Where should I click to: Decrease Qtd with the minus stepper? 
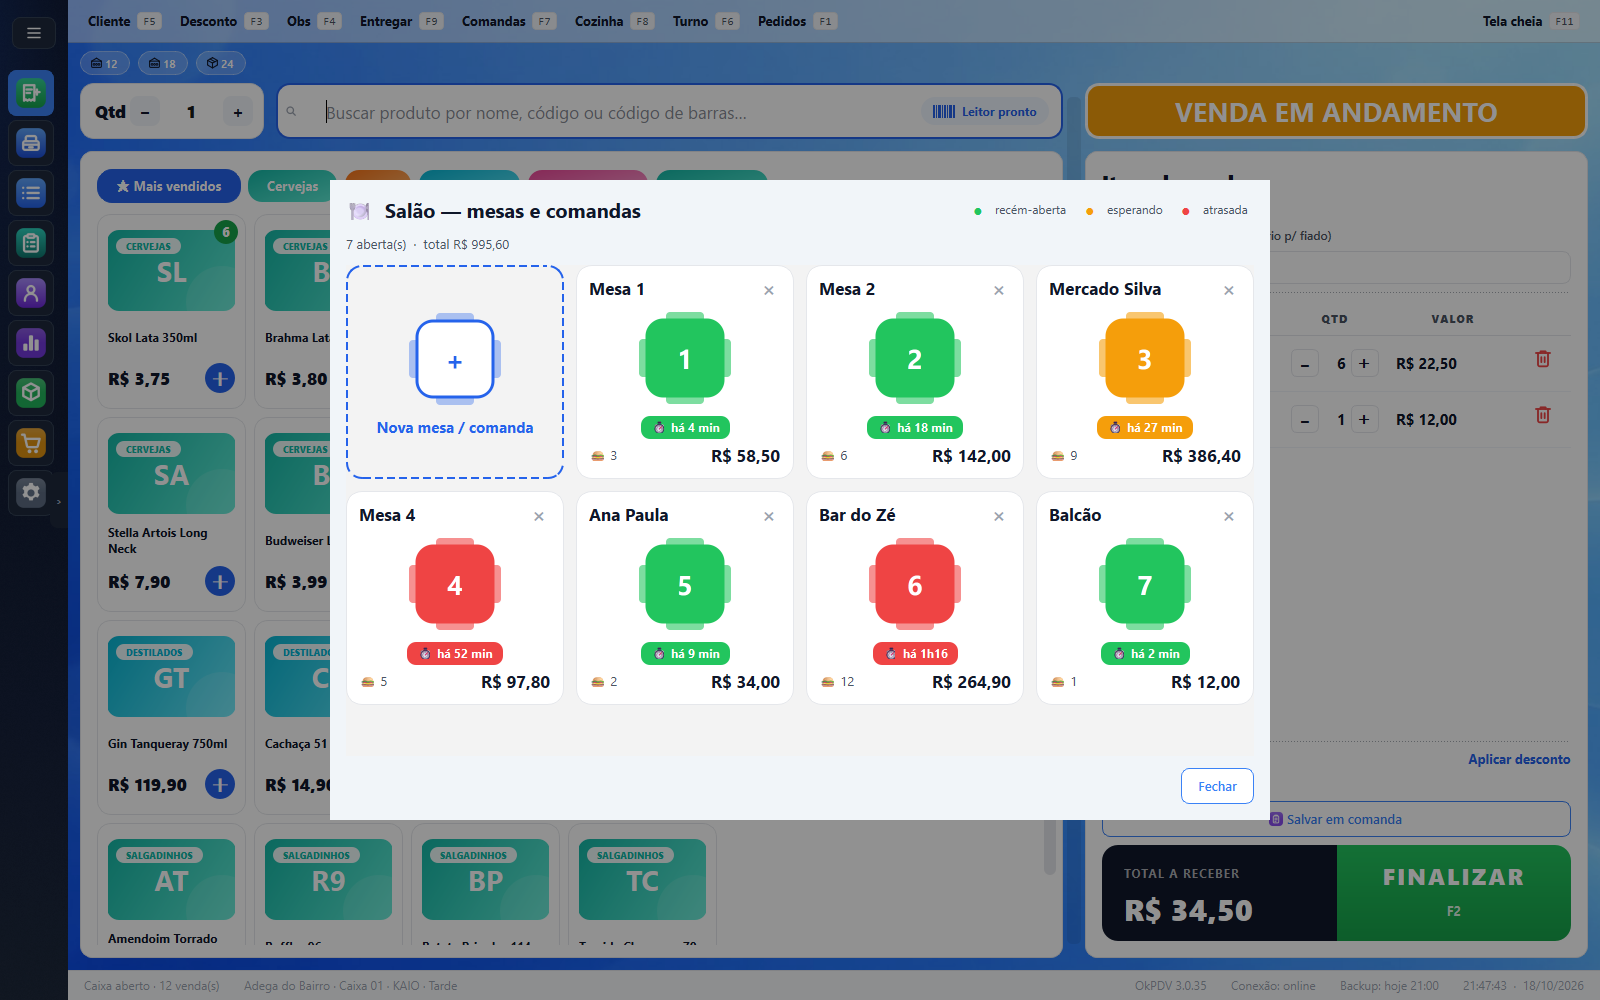coord(145,112)
